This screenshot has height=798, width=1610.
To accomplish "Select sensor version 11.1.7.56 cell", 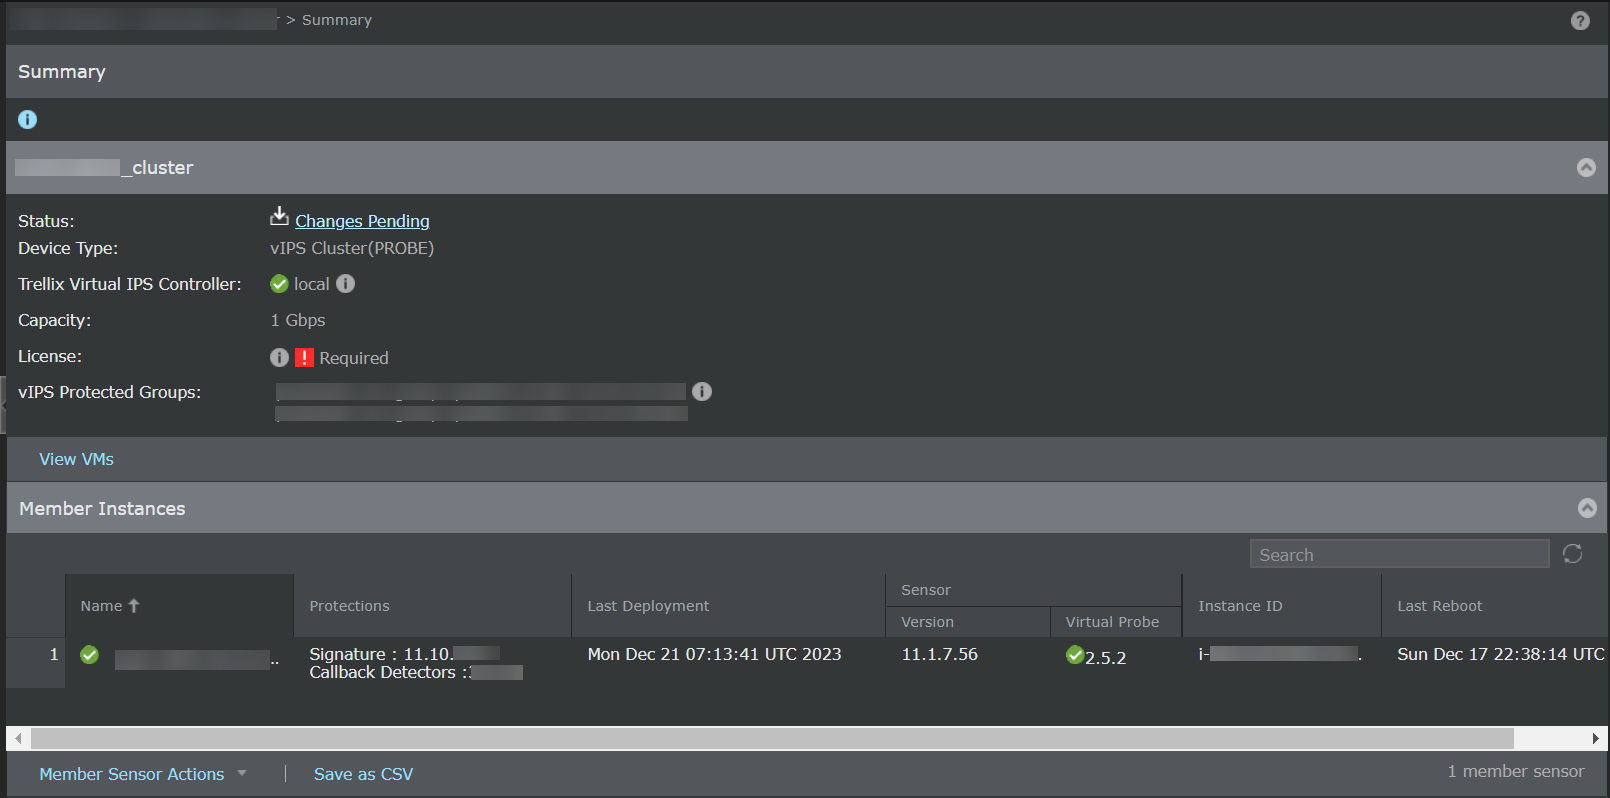I will [940, 654].
